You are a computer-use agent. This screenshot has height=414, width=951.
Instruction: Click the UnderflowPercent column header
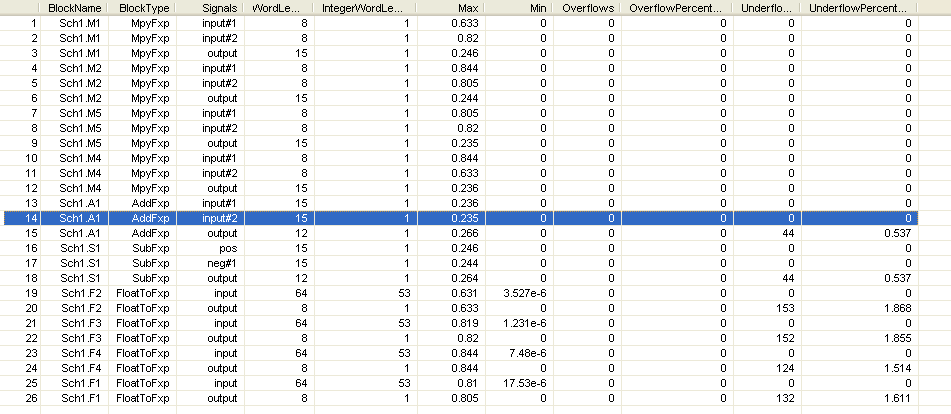[860, 8]
